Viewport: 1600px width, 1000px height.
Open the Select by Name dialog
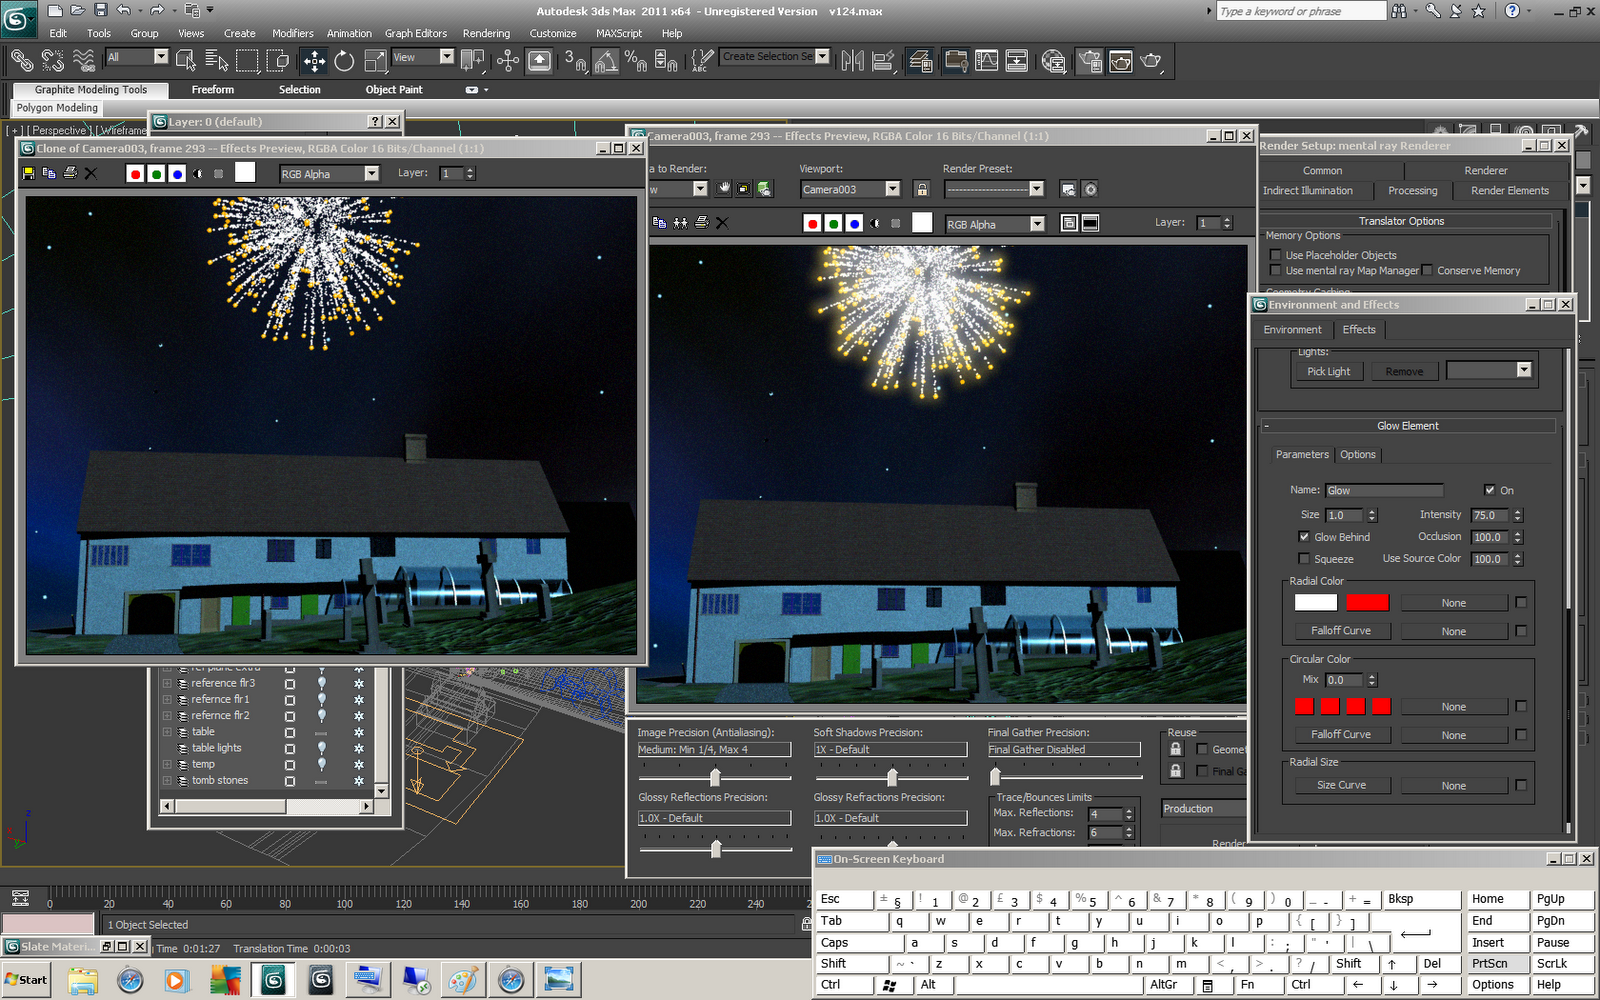(x=216, y=61)
